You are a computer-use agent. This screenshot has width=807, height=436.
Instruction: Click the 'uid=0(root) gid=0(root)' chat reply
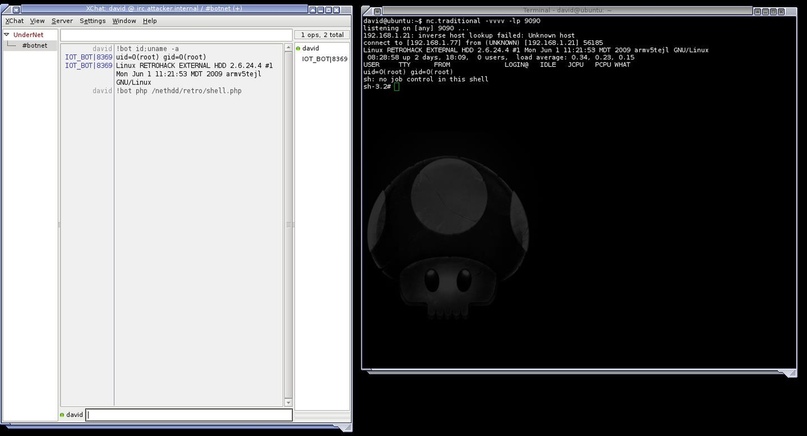point(161,57)
